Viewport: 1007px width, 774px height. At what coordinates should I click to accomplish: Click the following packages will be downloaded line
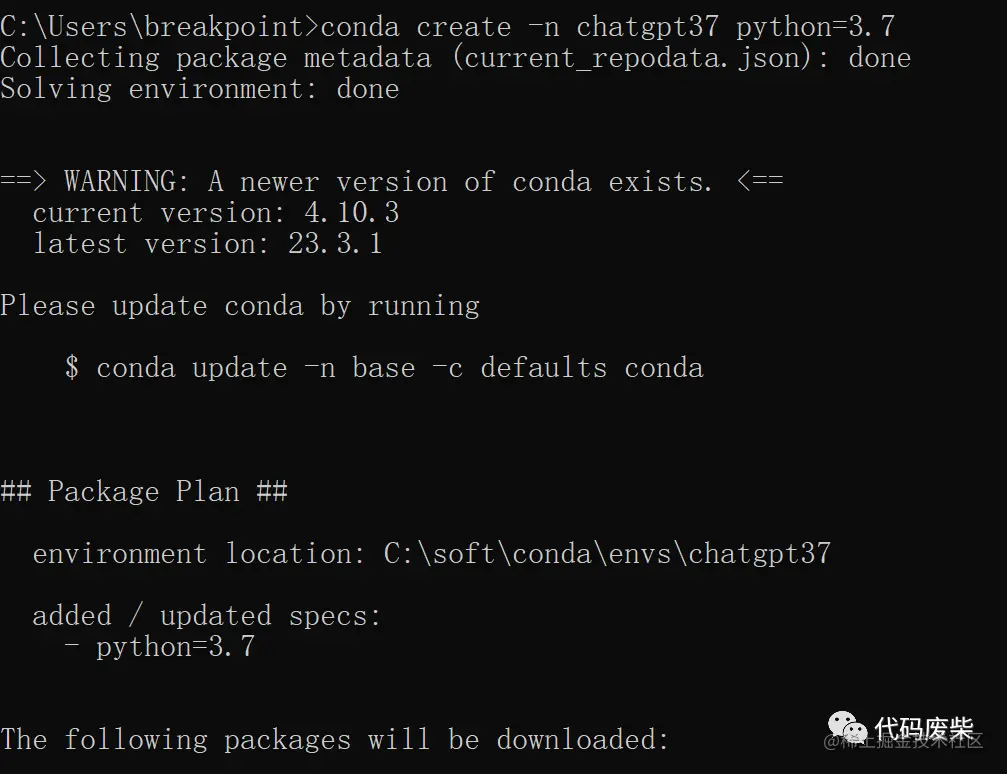click(334, 739)
